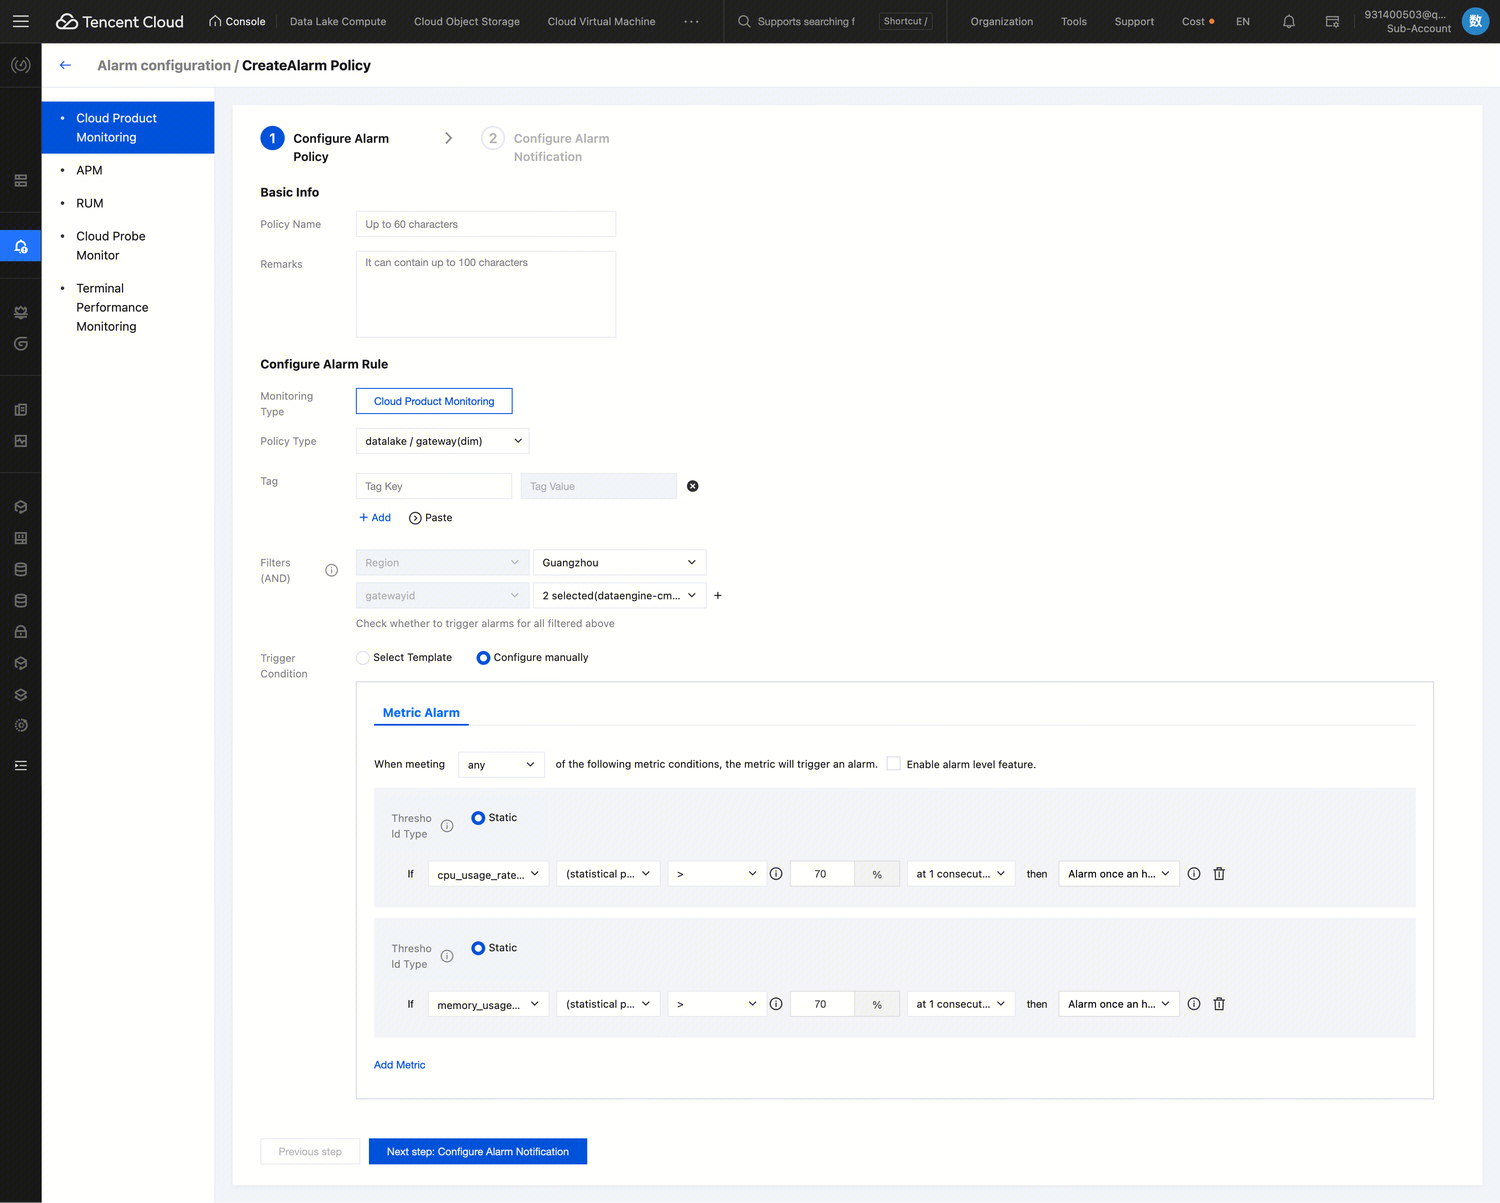Open the hamburger menu in top-left corner

[21, 21]
